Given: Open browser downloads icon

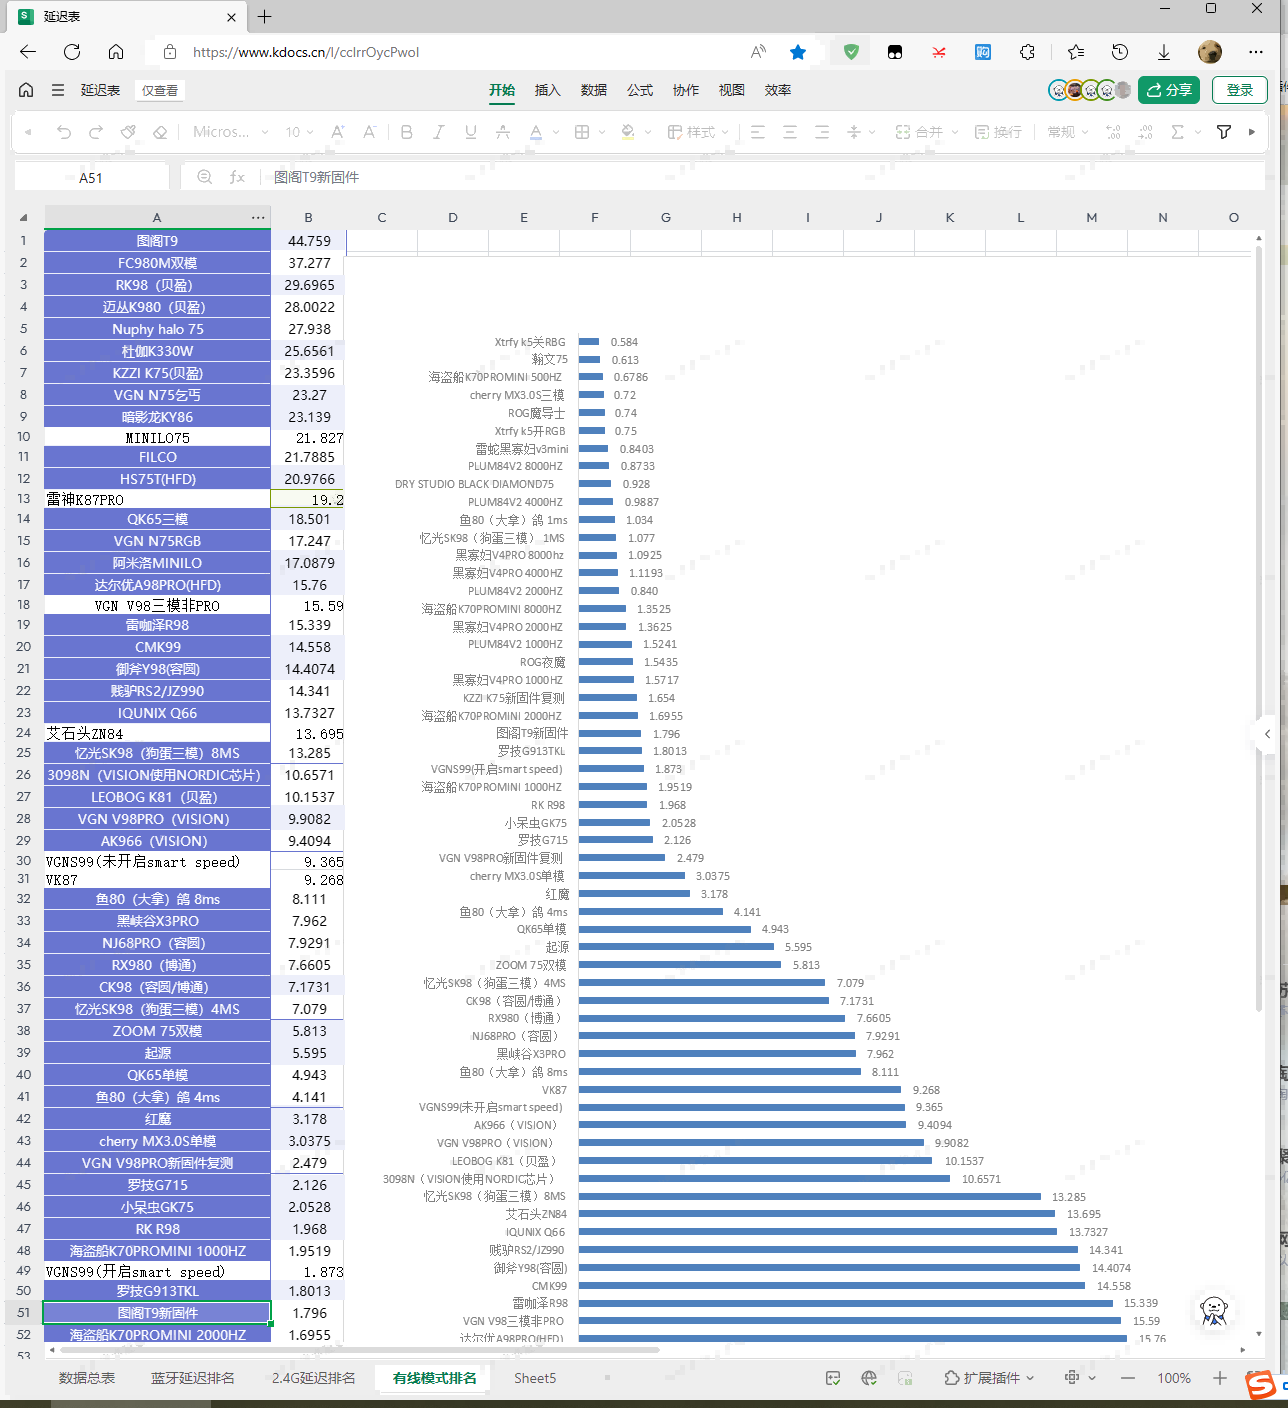Looking at the screenshot, I should tap(1164, 52).
